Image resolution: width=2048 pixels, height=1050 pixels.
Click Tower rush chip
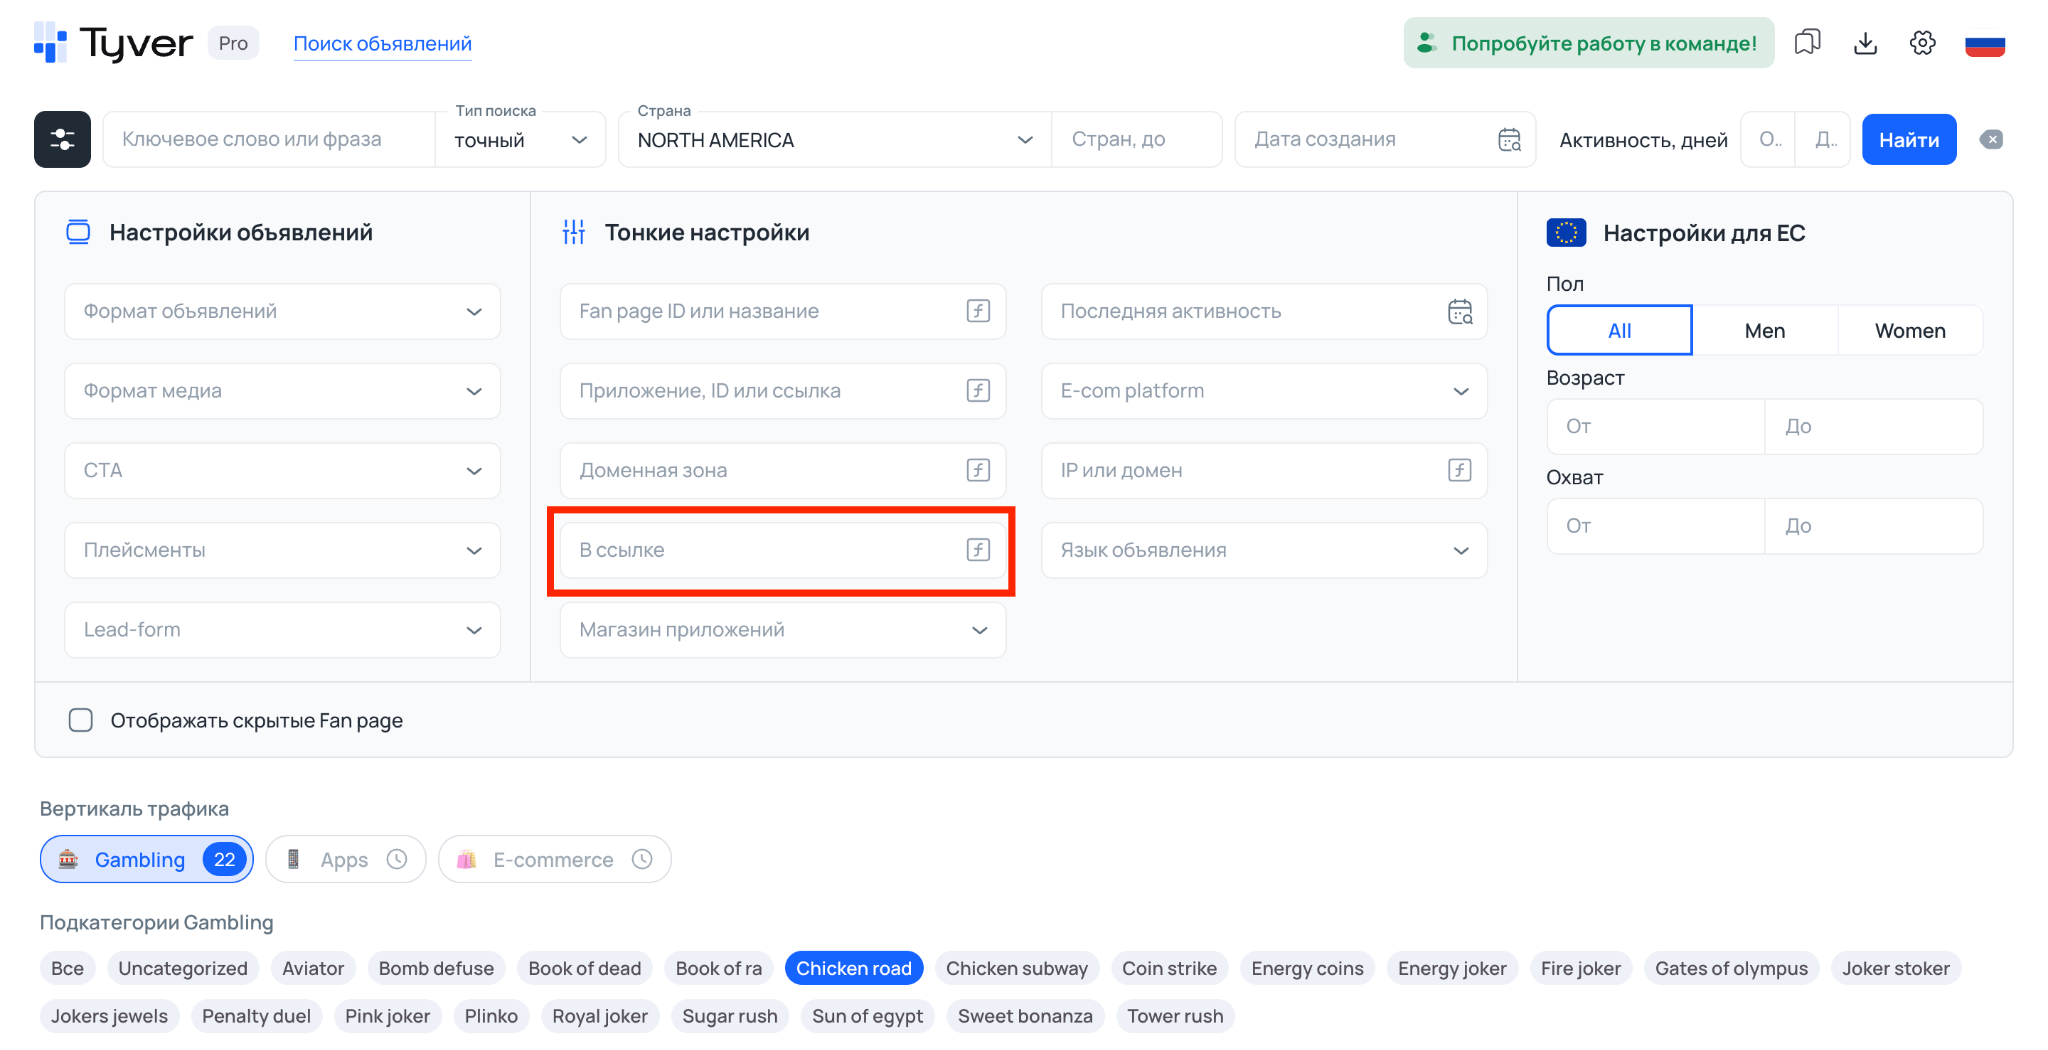pos(1175,1016)
